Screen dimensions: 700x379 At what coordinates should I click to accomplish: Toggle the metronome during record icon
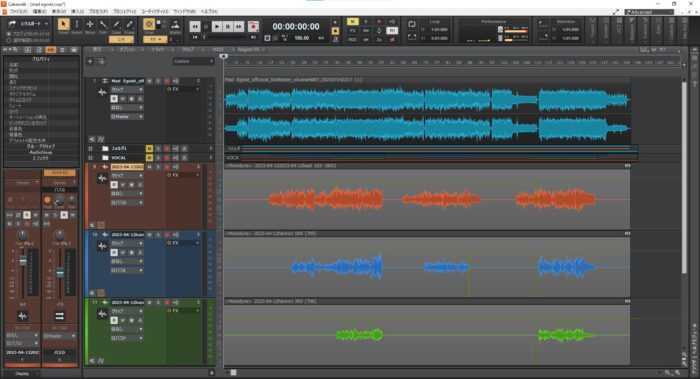(335, 31)
